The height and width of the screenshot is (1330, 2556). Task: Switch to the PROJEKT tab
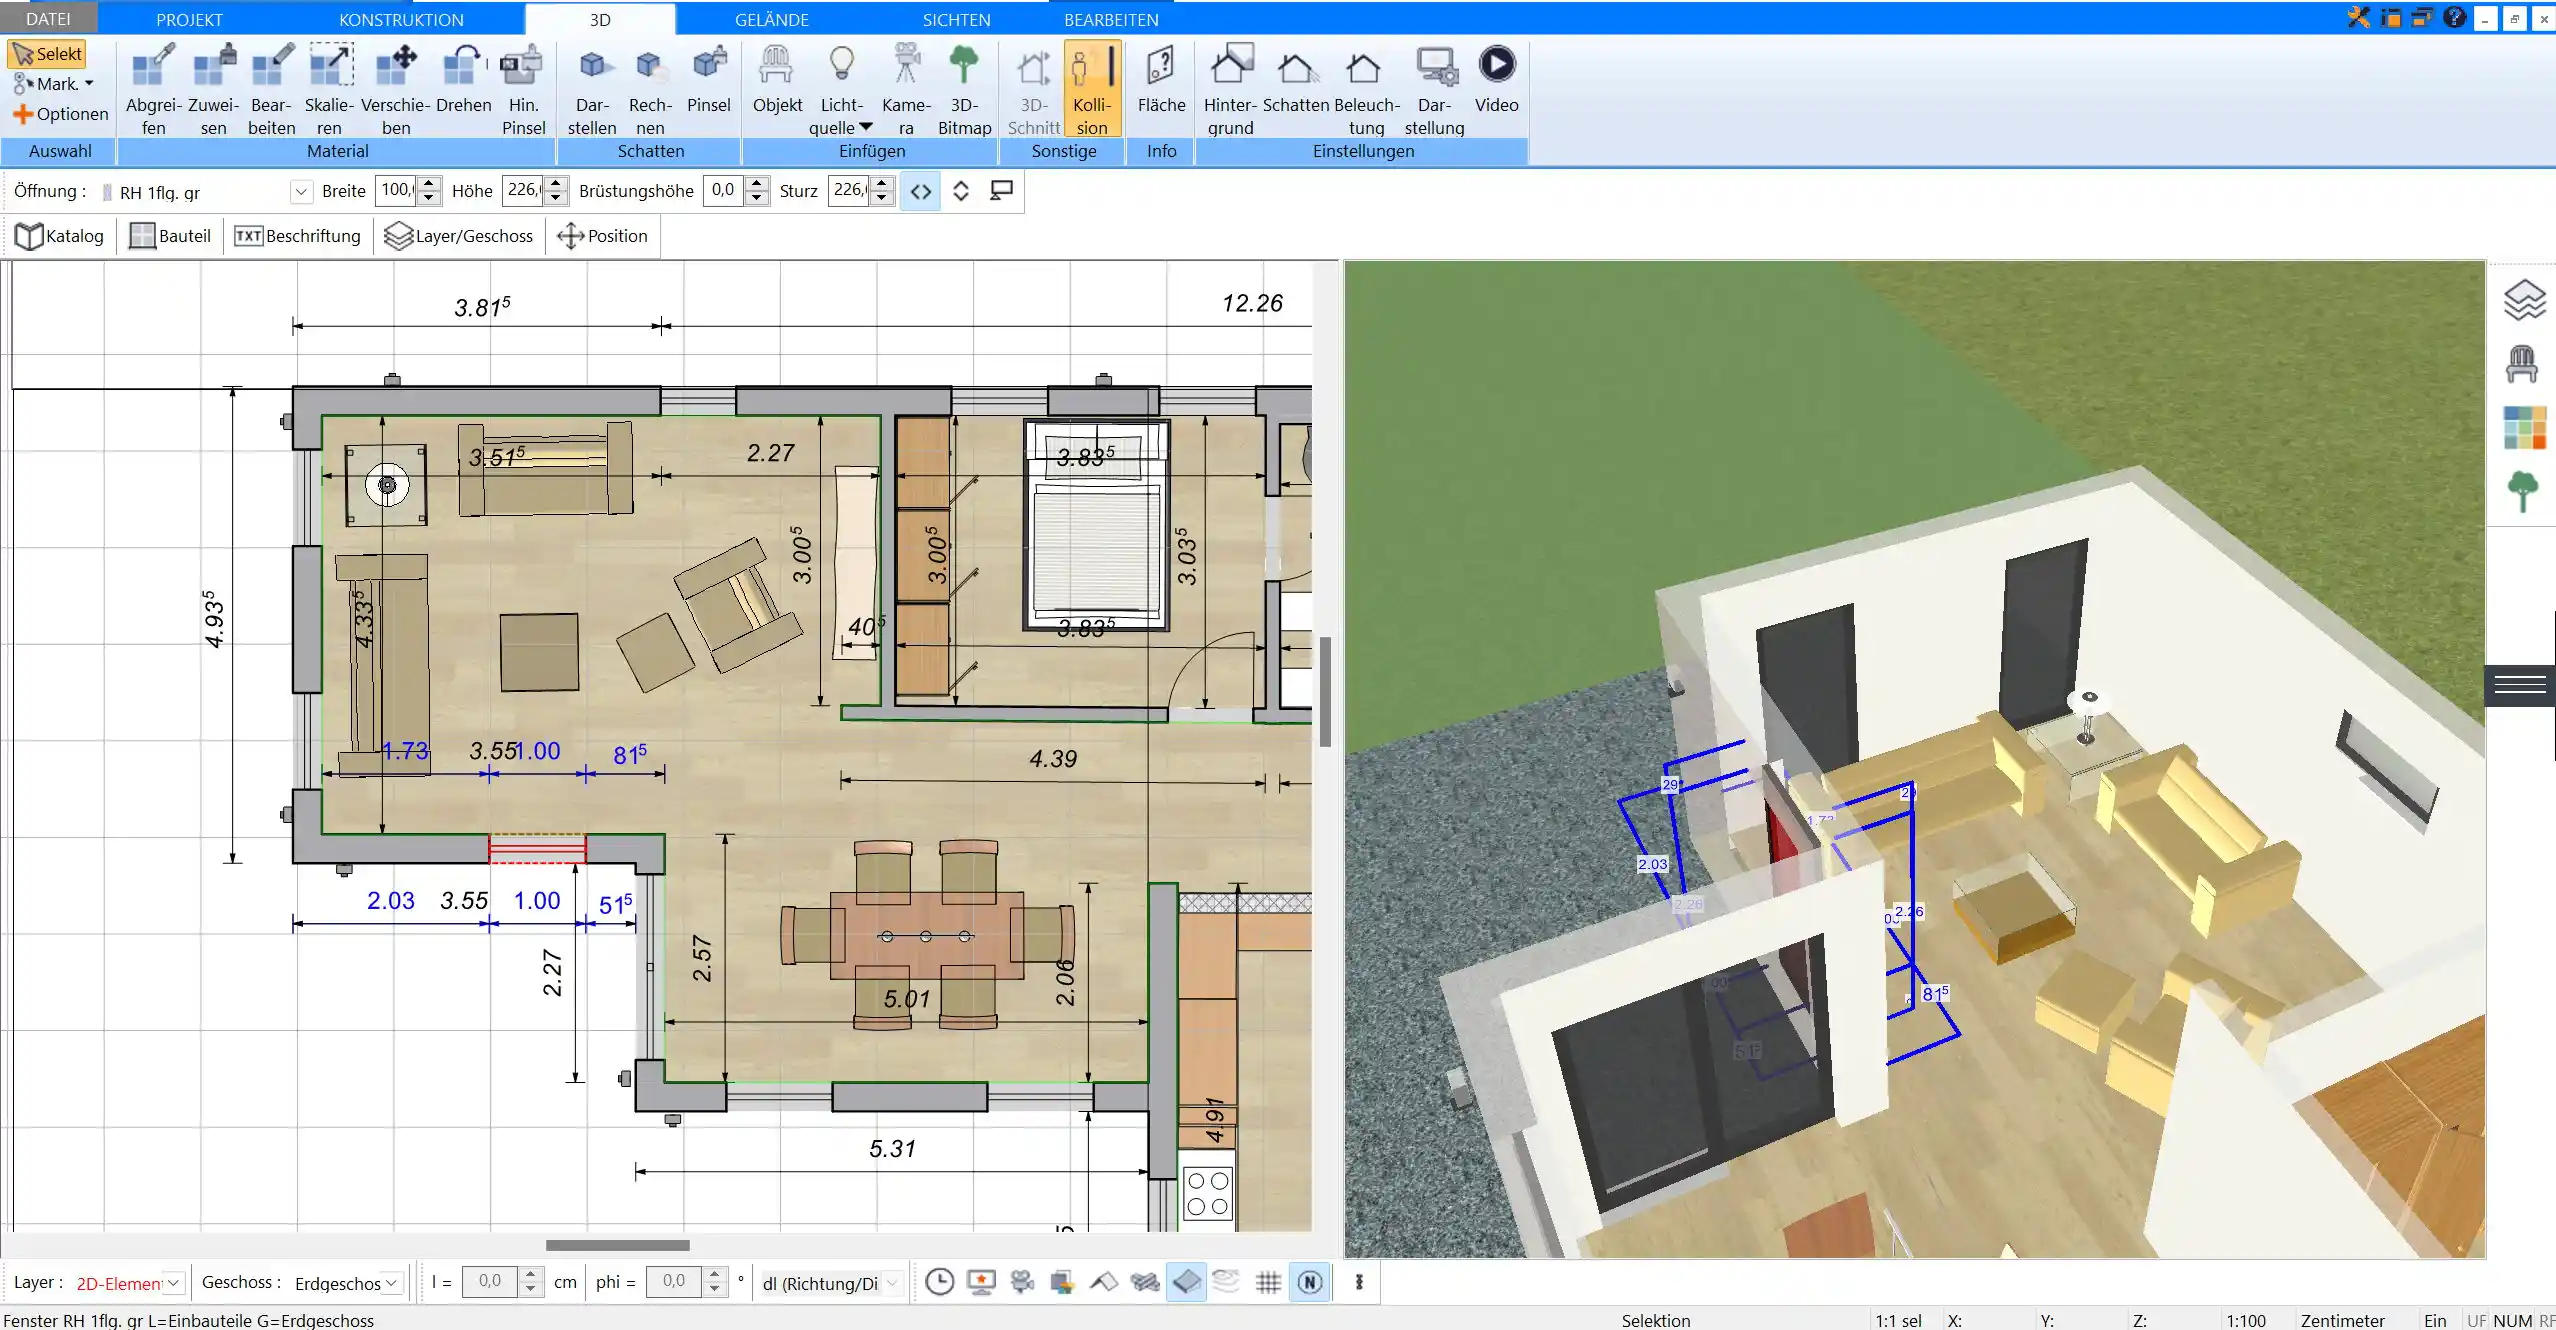(x=189, y=19)
